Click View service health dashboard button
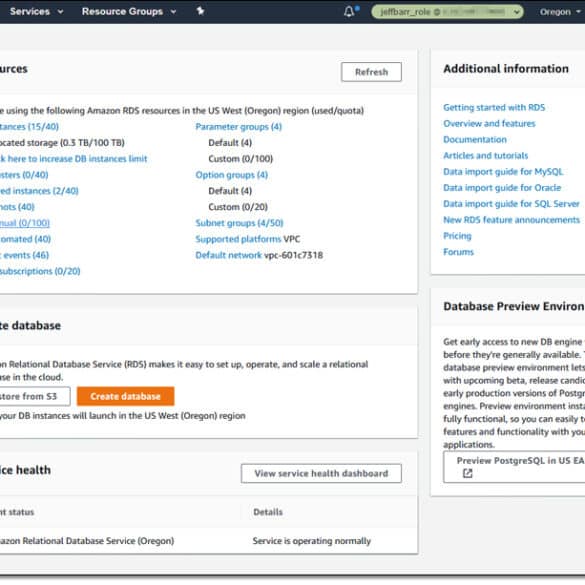585x585 pixels. tap(321, 473)
